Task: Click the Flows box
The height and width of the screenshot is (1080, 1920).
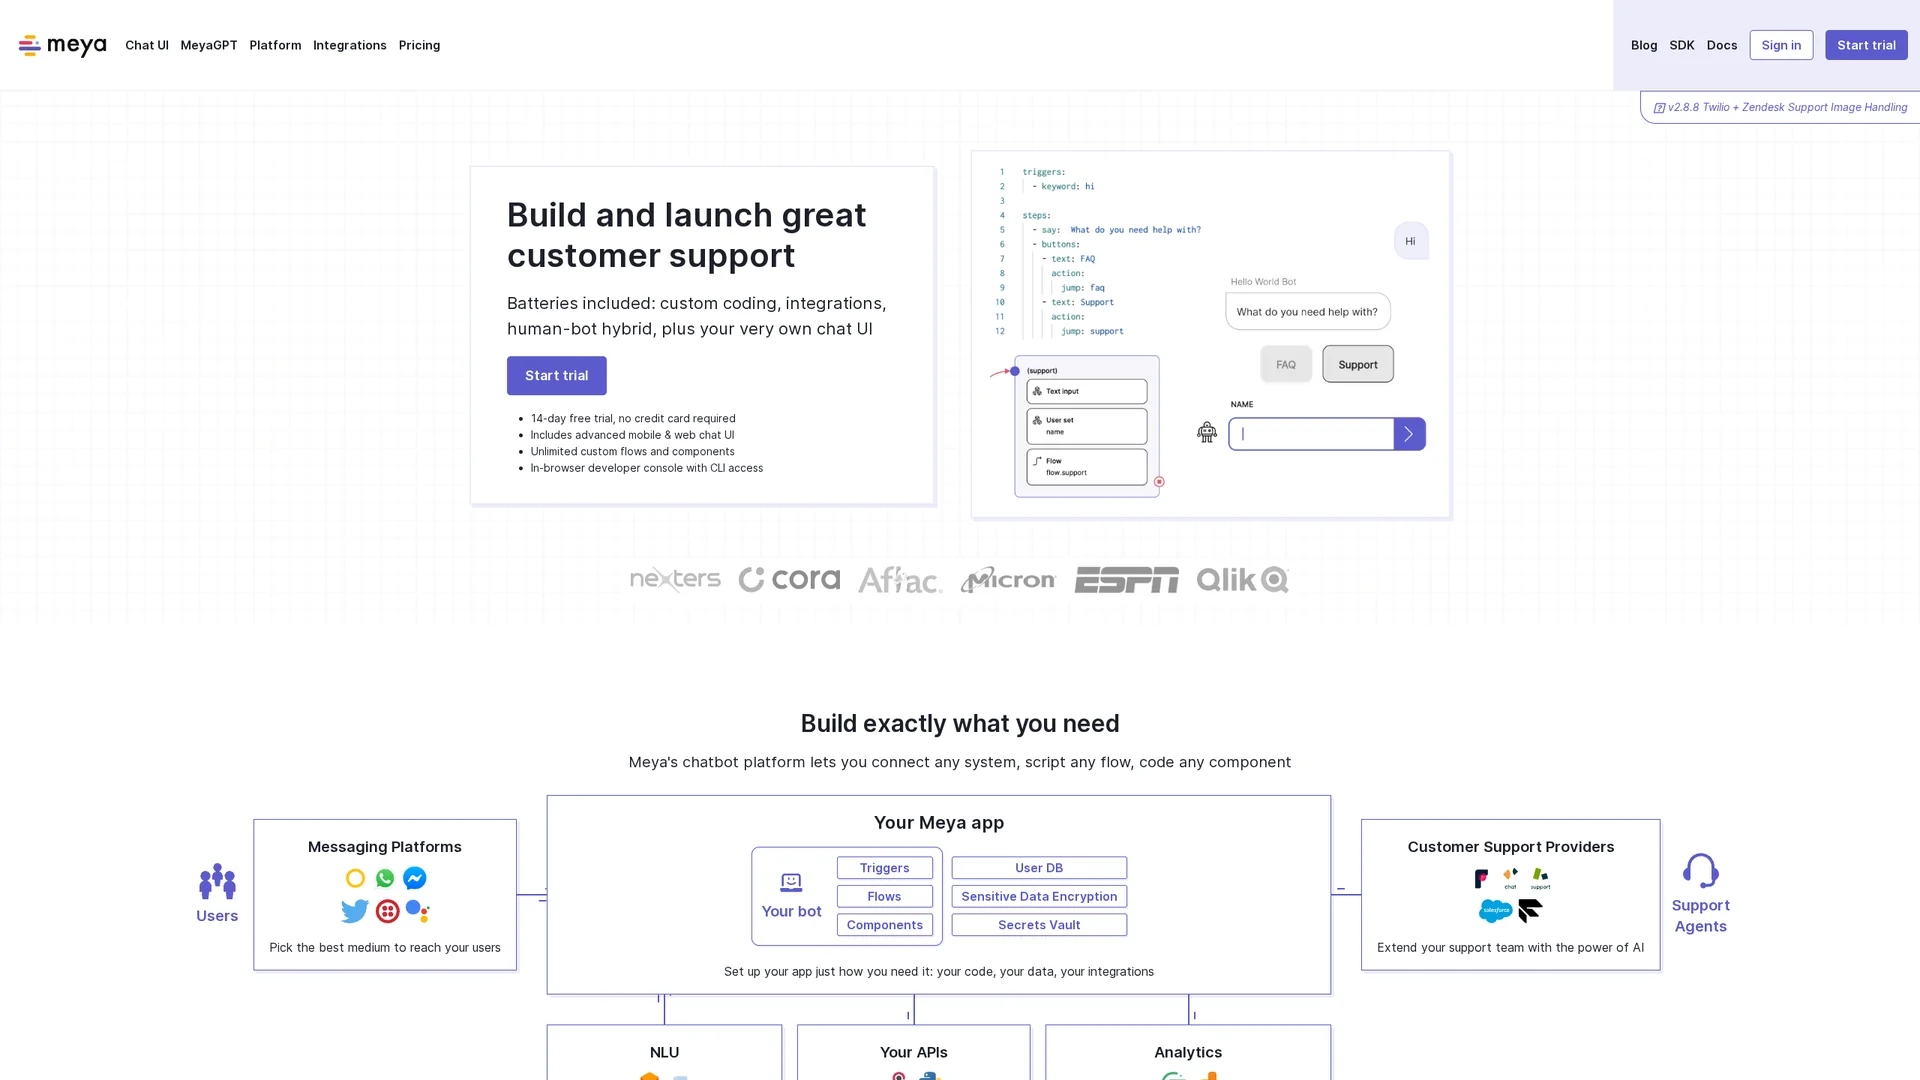Action: pos(884,897)
